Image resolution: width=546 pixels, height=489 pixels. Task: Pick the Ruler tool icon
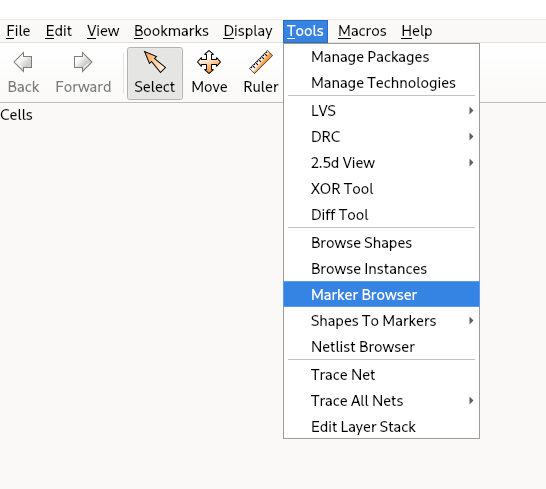(x=261, y=62)
